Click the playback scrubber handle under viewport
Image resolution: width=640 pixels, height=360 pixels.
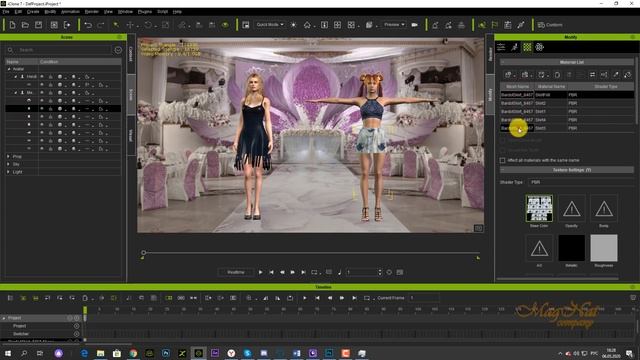(x=143, y=253)
